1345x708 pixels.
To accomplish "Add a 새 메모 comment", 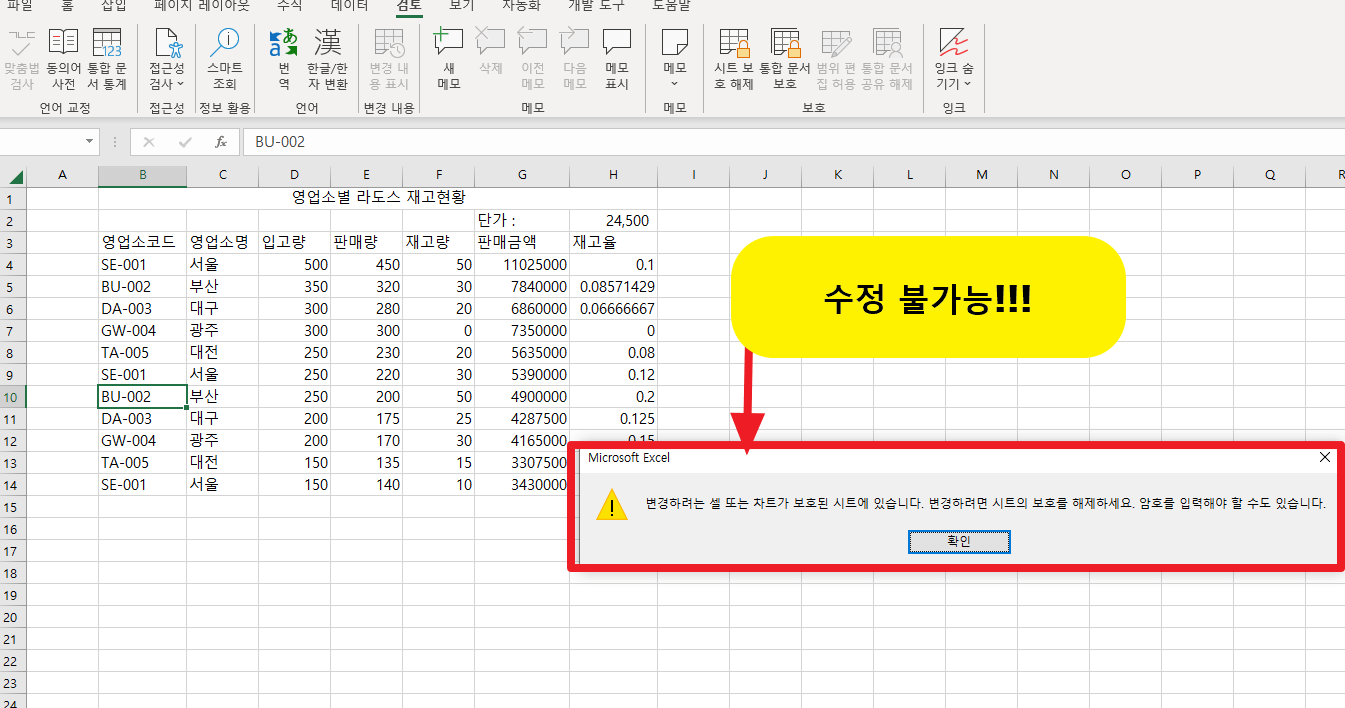I will 448,60.
